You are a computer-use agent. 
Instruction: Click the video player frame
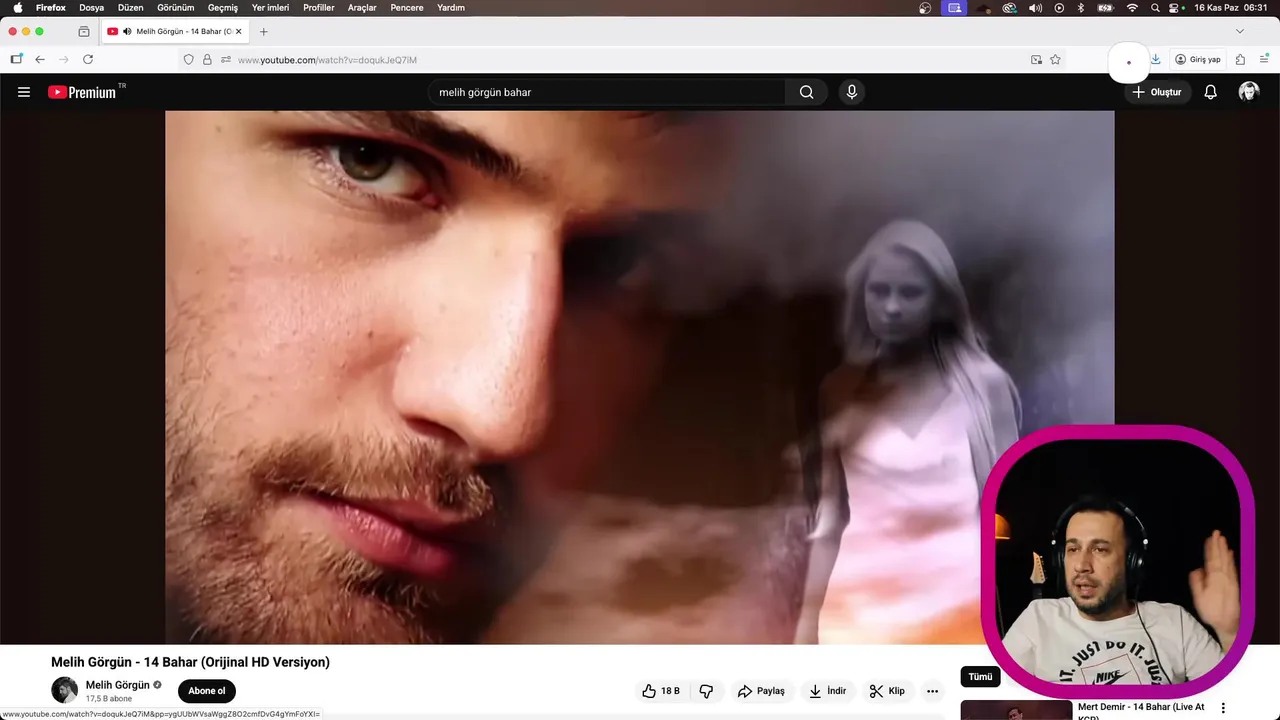coord(639,377)
